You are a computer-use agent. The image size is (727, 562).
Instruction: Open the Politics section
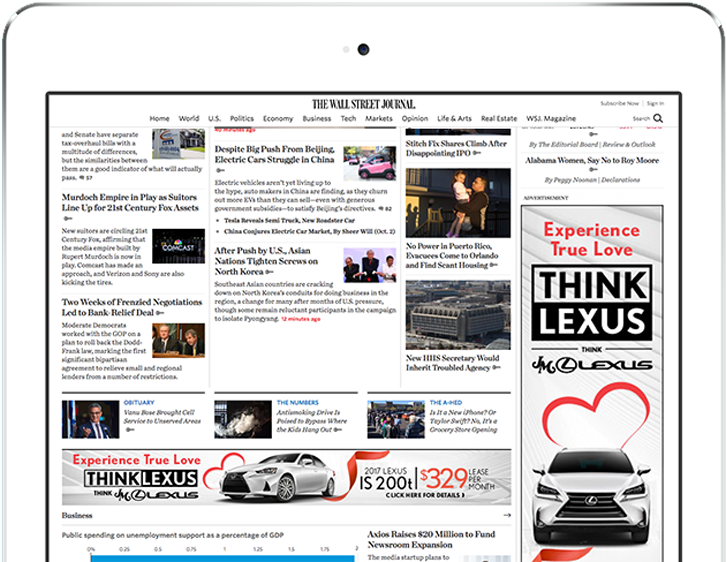click(x=242, y=119)
